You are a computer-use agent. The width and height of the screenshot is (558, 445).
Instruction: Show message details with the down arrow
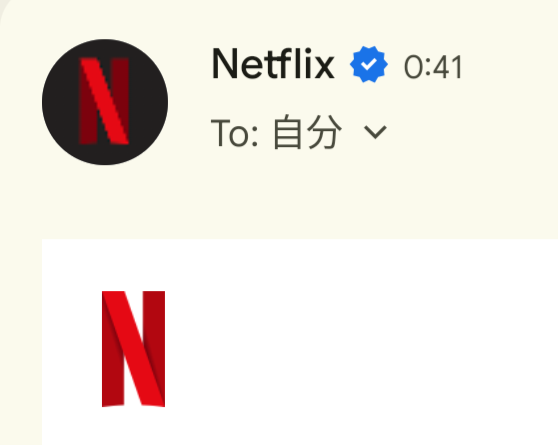[x=375, y=132]
